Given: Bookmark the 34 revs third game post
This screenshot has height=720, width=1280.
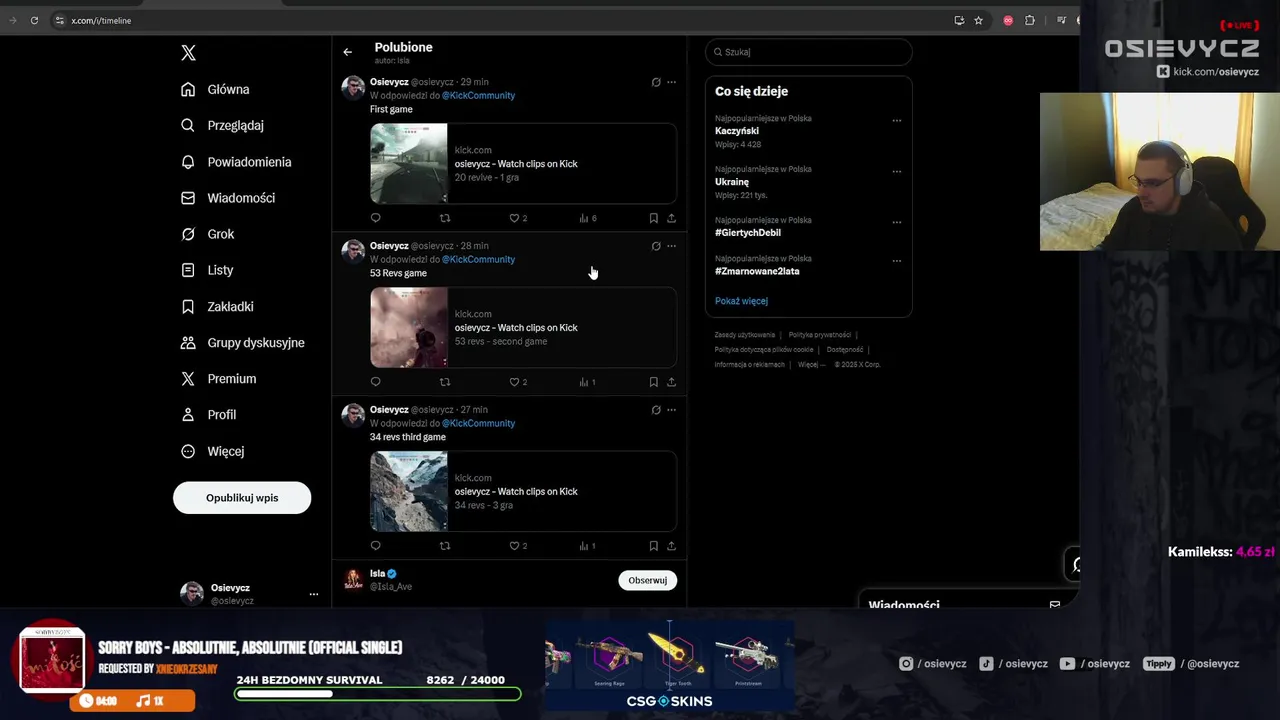Looking at the screenshot, I should click(653, 546).
